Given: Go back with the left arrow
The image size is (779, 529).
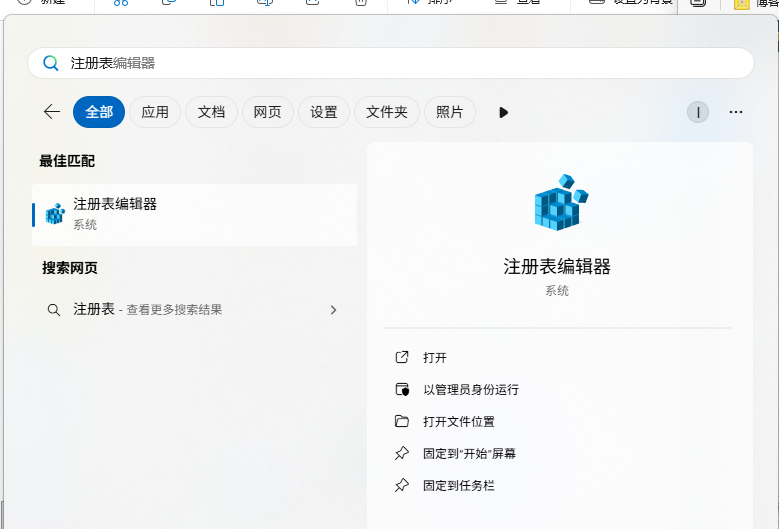Looking at the screenshot, I should 52,112.
